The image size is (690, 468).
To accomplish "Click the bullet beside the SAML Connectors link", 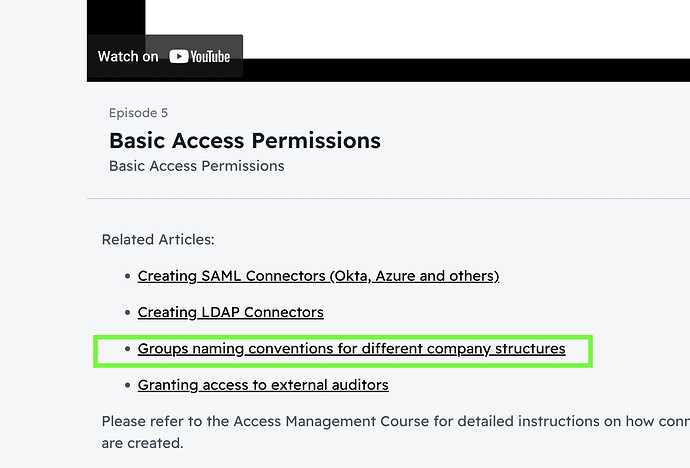I will click(128, 276).
